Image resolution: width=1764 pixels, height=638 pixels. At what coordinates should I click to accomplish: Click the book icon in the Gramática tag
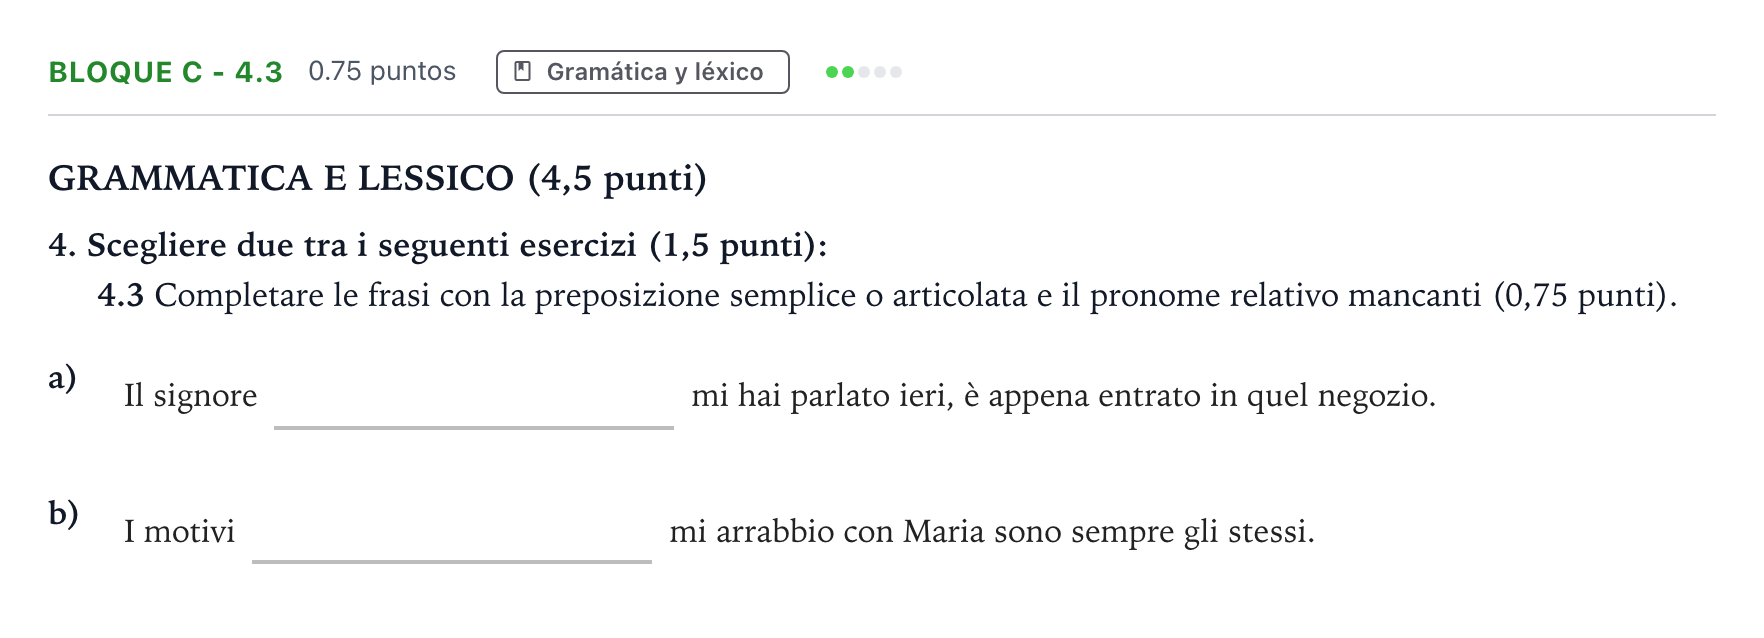coord(522,72)
